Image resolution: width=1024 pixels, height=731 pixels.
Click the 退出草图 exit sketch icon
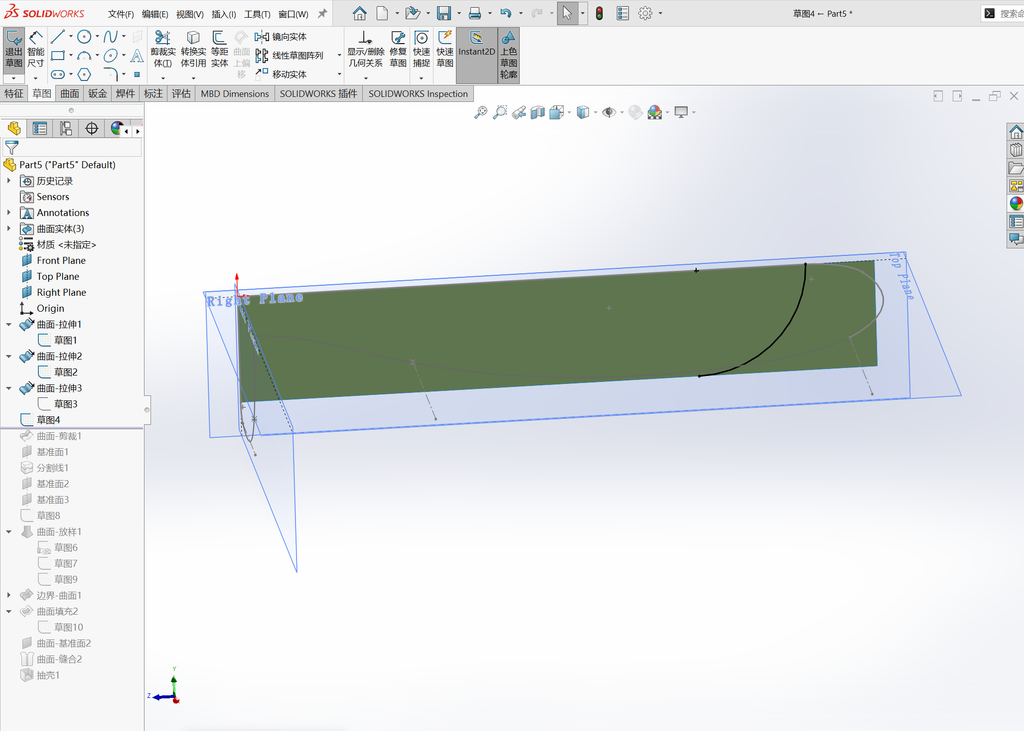pyautogui.click(x=14, y=50)
